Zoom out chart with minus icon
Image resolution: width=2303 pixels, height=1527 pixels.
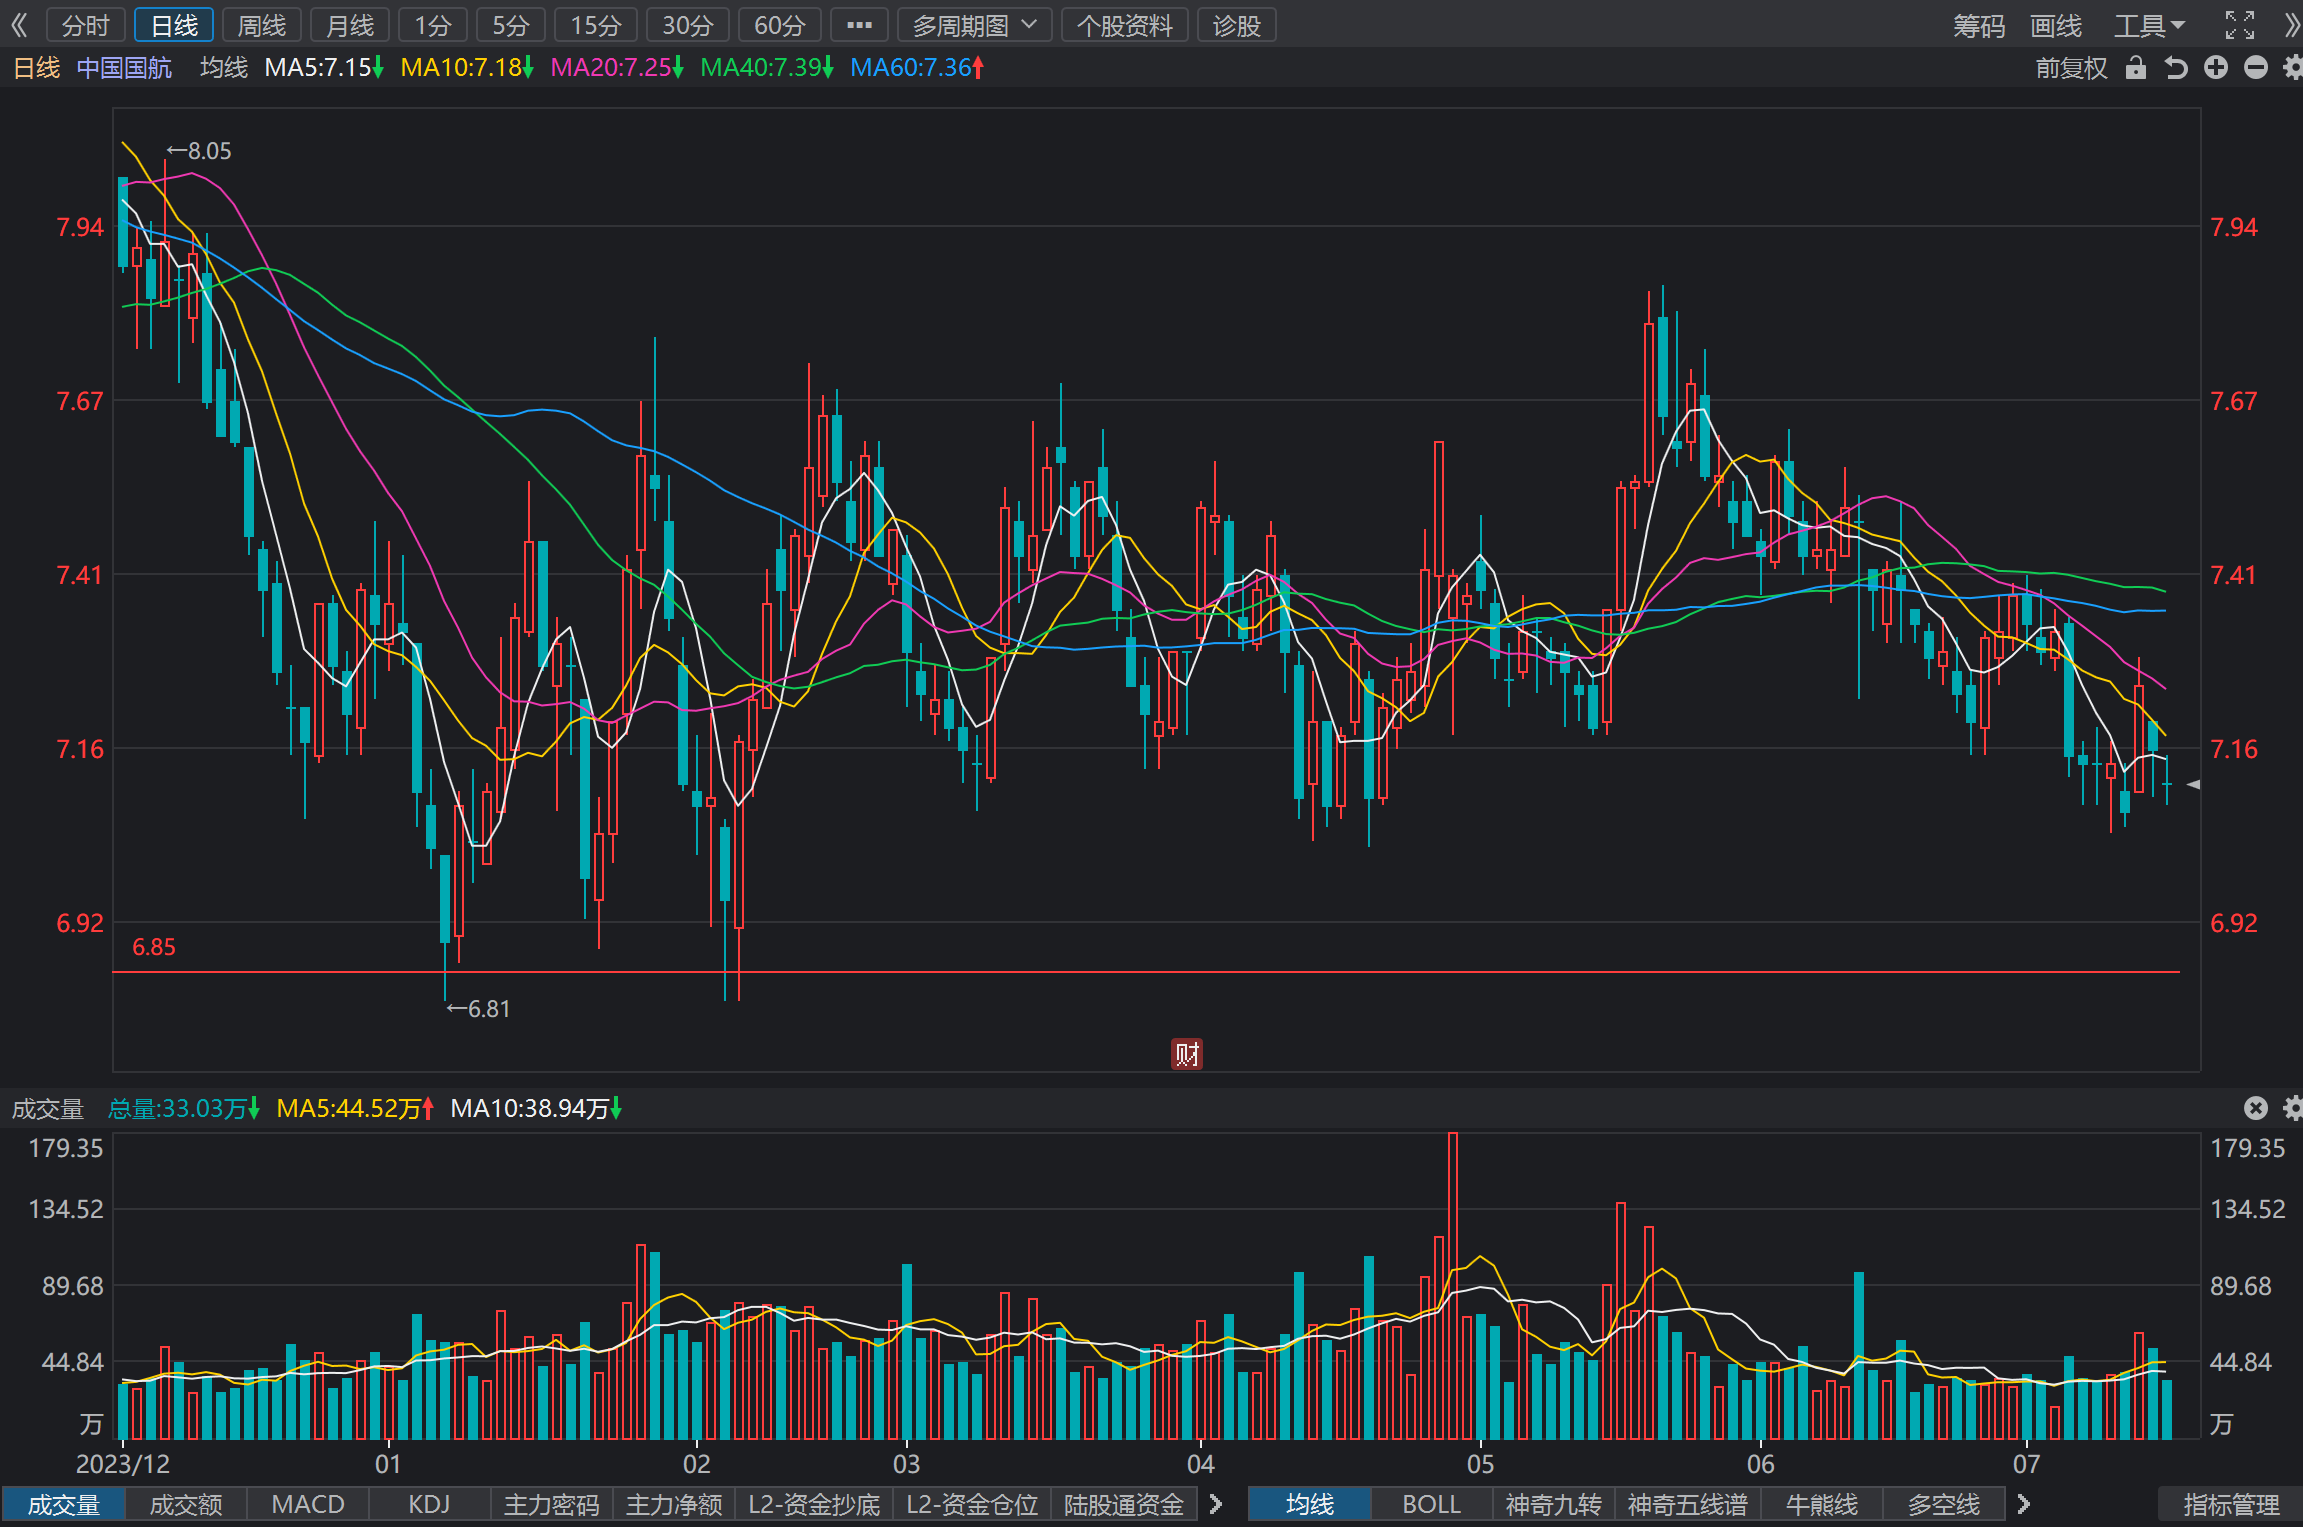(2256, 67)
